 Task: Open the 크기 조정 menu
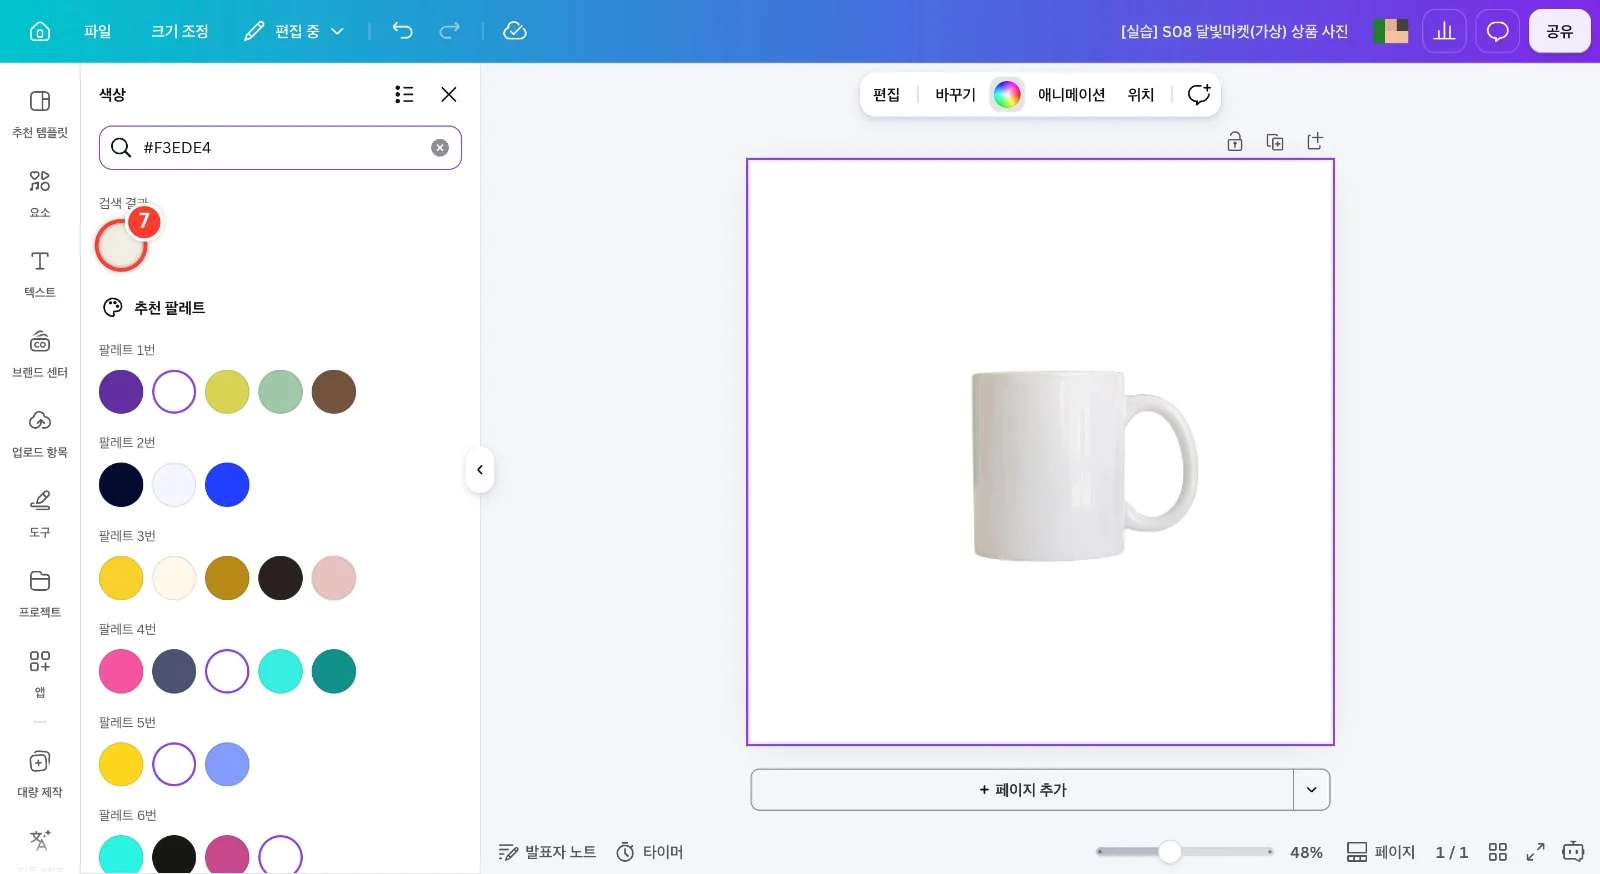(180, 31)
